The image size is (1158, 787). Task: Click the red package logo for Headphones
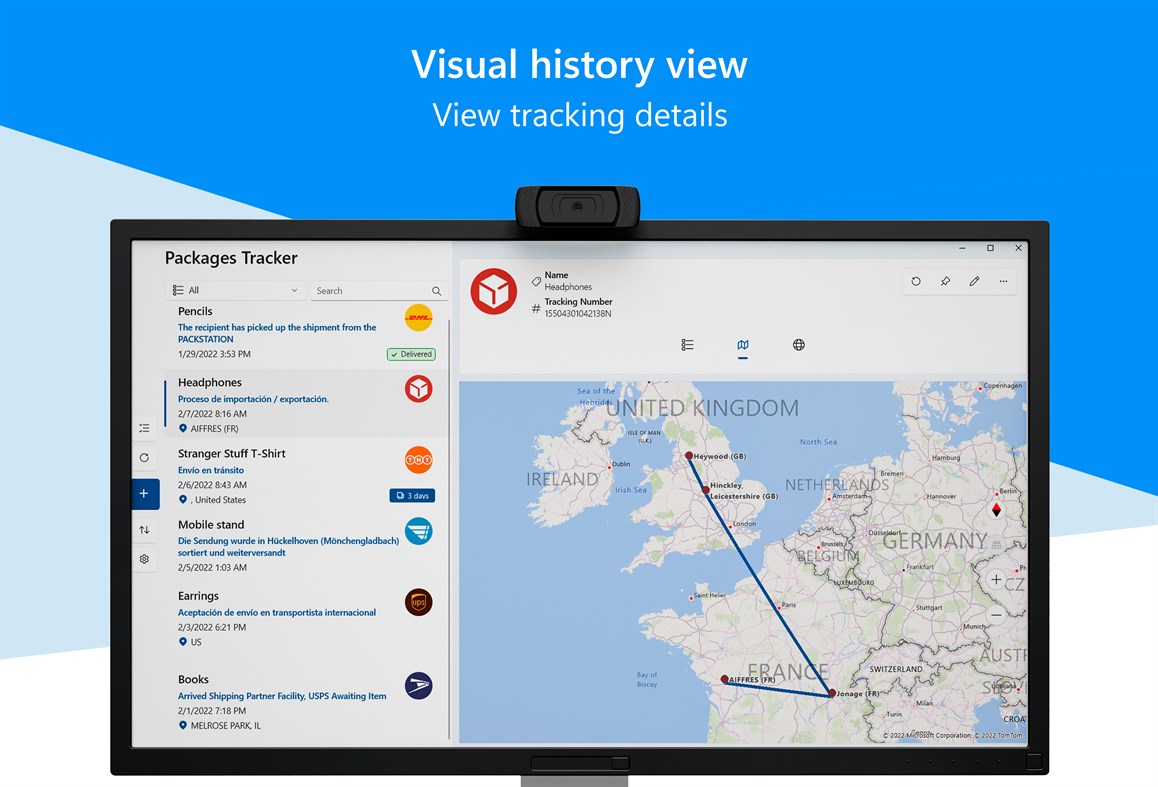point(492,291)
